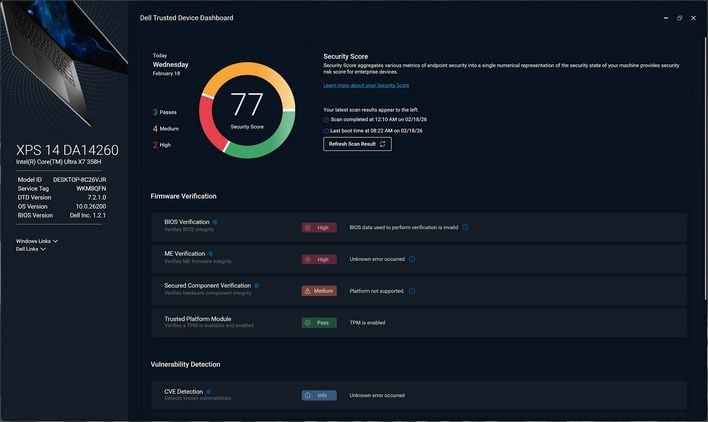Click the 'Security Score' panel heading
708x422 pixels.
(x=345, y=56)
